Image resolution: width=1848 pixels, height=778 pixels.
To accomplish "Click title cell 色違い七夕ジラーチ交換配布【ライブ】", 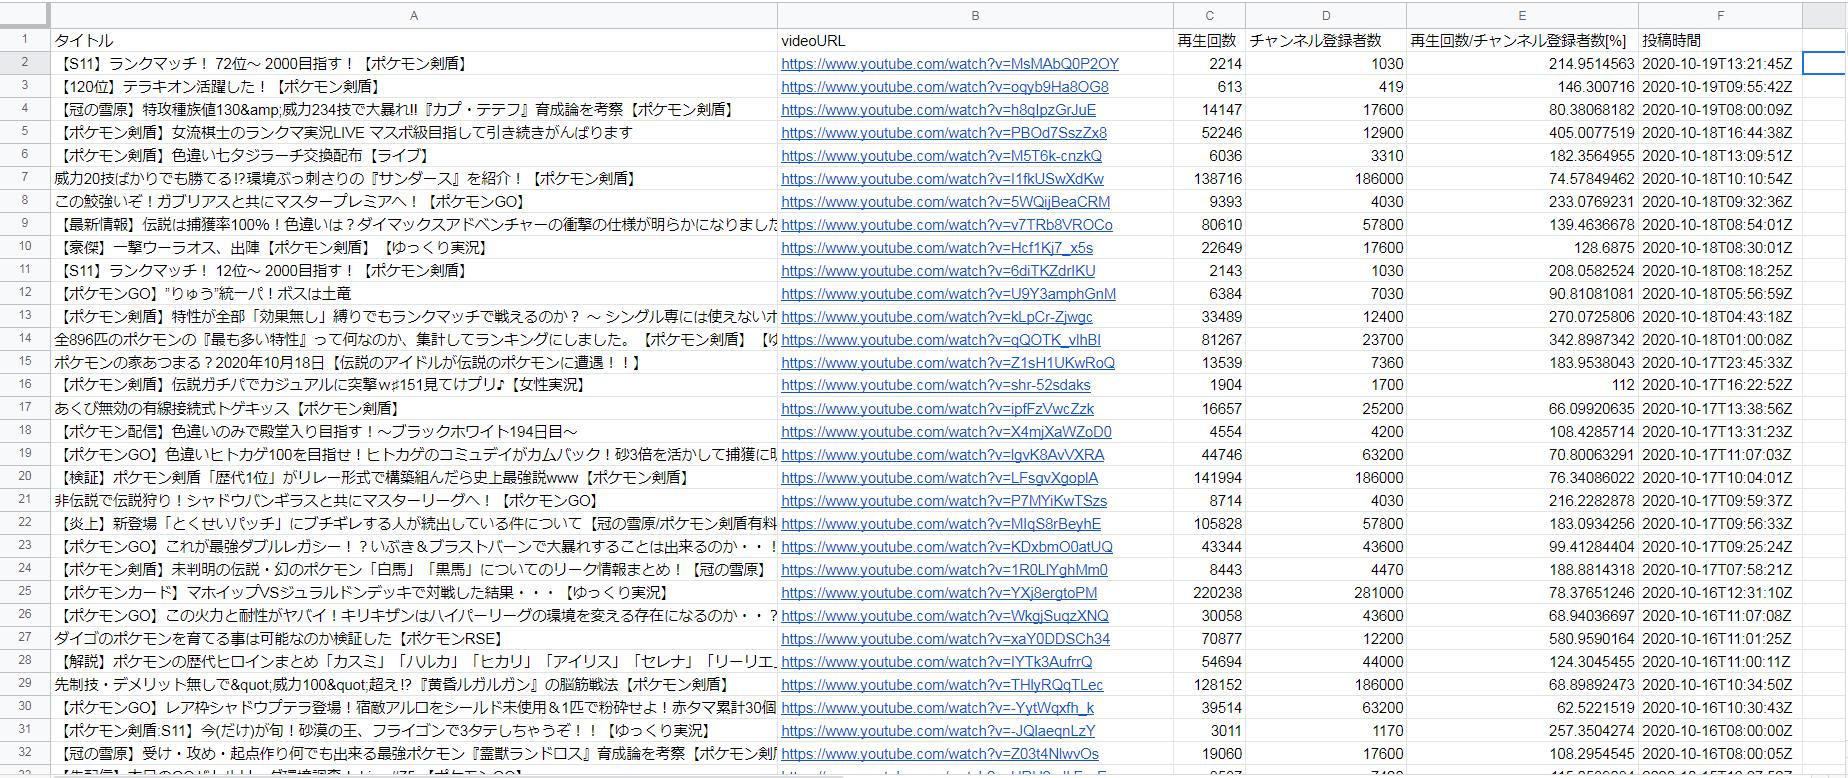I will (414, 155).
